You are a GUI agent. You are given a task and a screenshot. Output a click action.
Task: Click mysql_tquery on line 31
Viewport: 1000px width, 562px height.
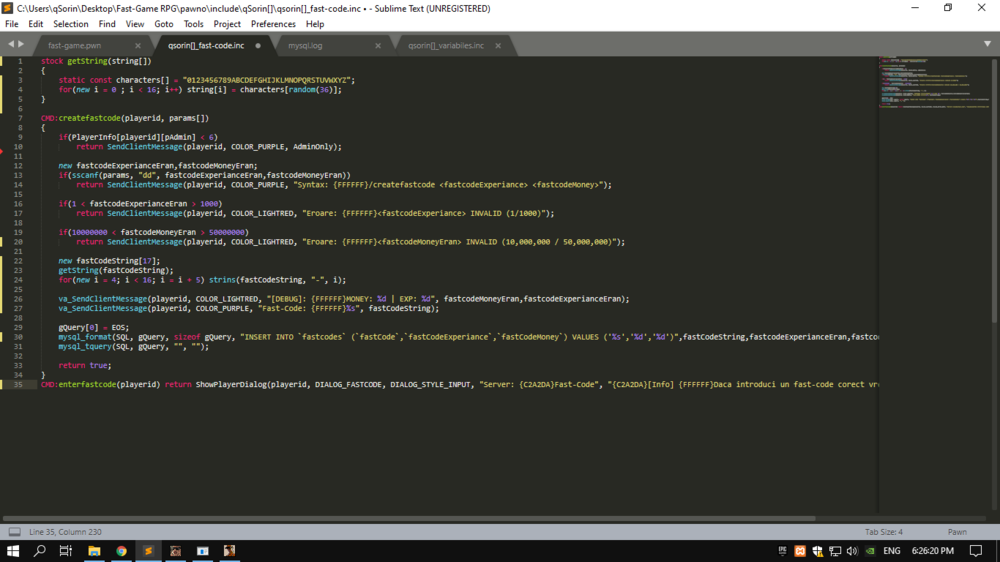tap(85, 346)
